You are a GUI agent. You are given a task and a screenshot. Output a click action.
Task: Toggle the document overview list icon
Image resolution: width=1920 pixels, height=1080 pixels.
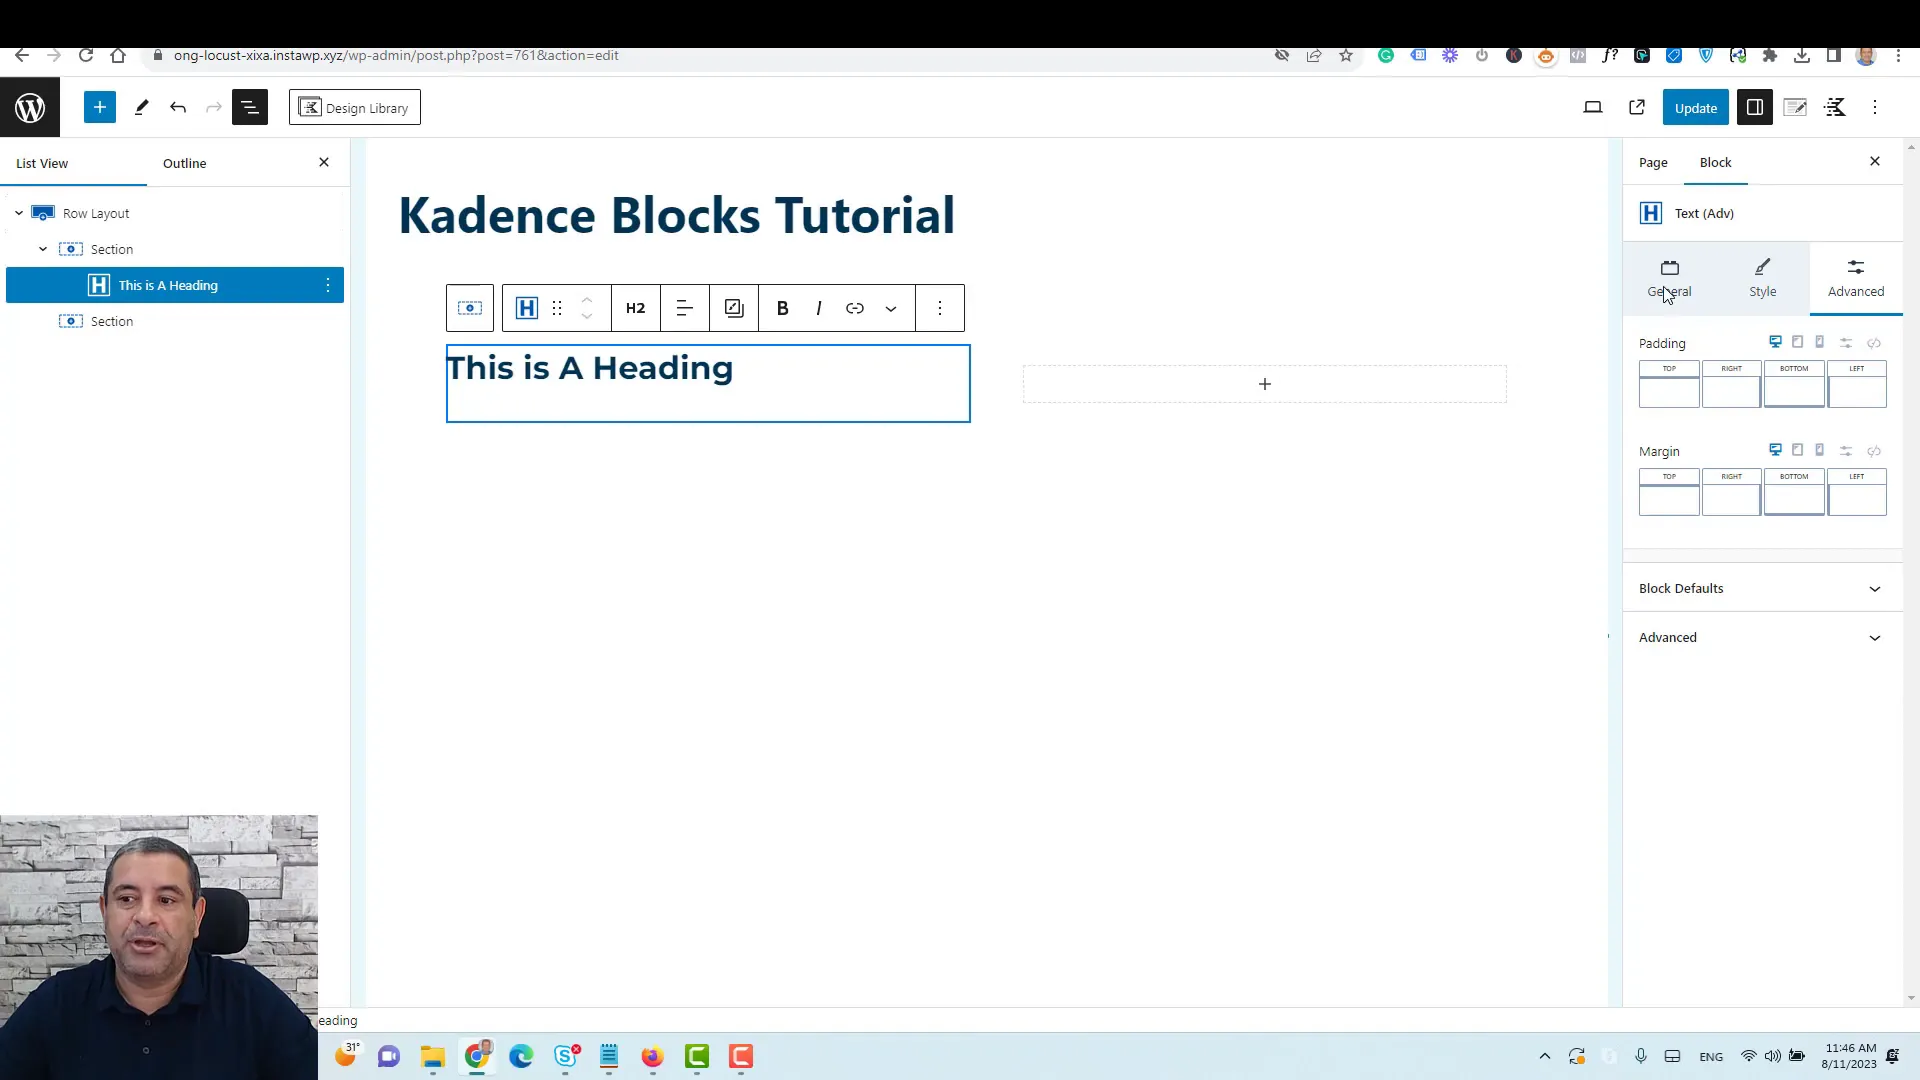tap(250, 107)
